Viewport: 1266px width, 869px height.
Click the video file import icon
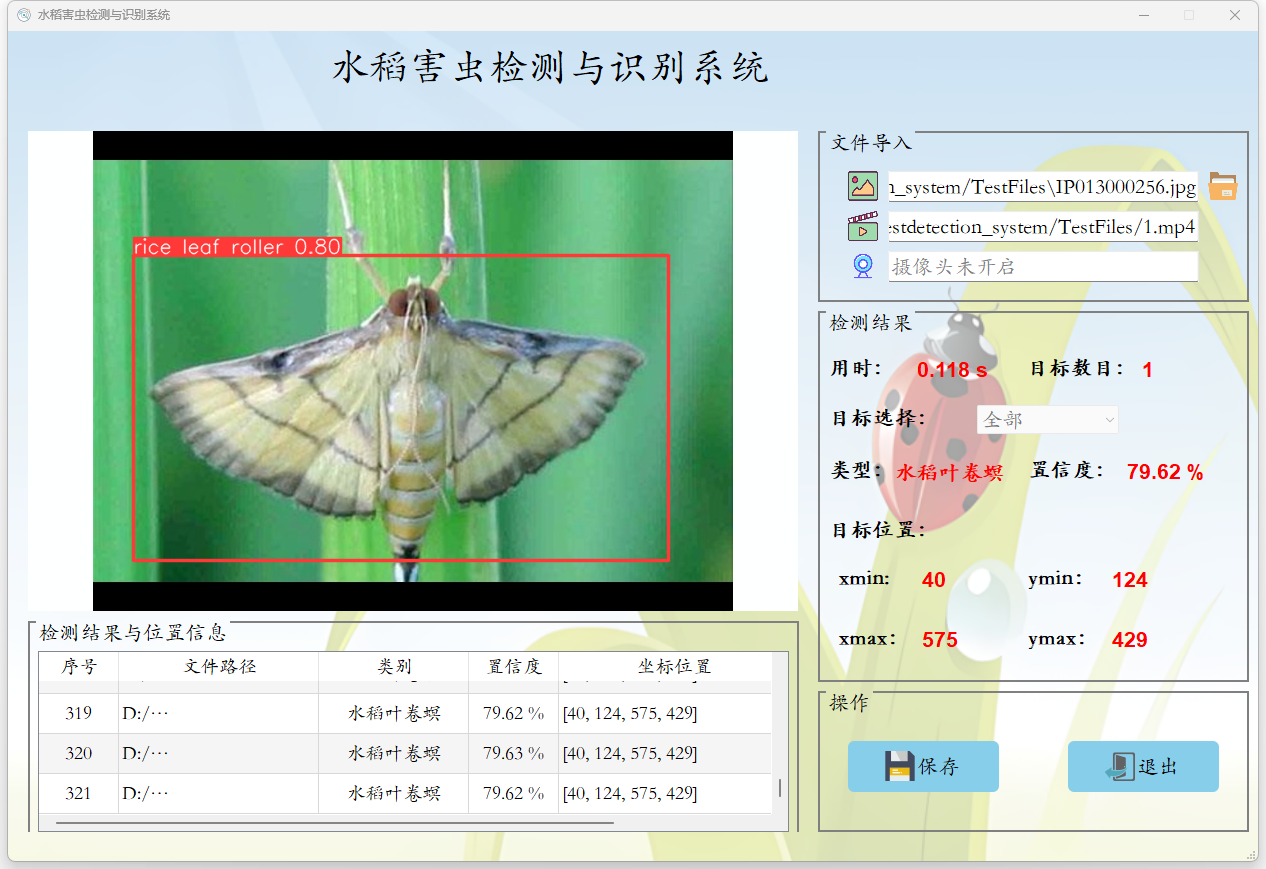click(x=862, y=227)
